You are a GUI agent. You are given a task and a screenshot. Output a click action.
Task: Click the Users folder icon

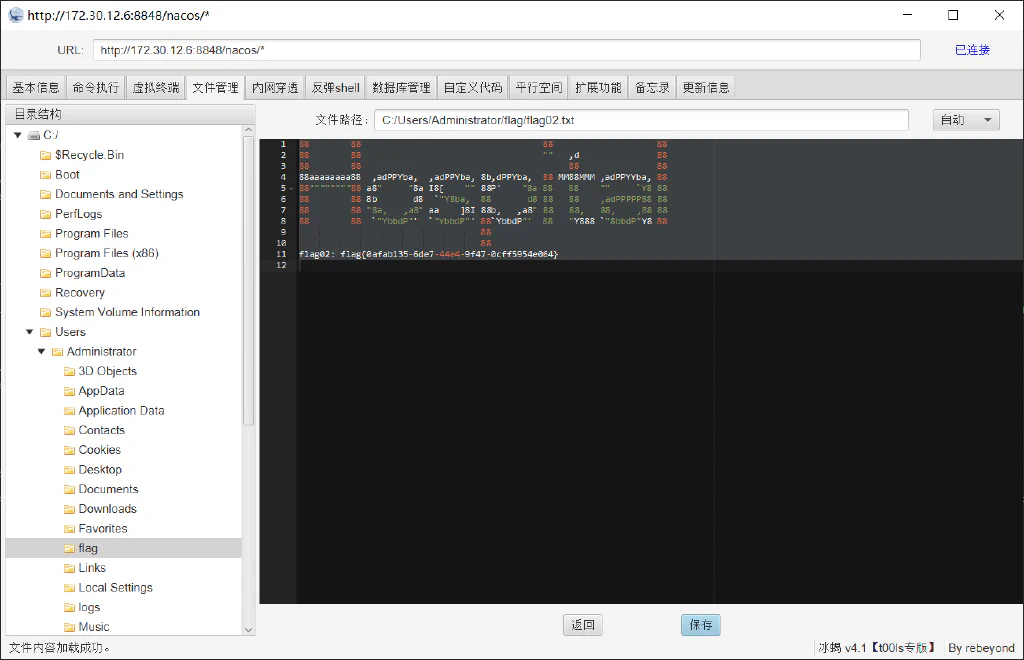pyautogui.click(x=45, y=332)
